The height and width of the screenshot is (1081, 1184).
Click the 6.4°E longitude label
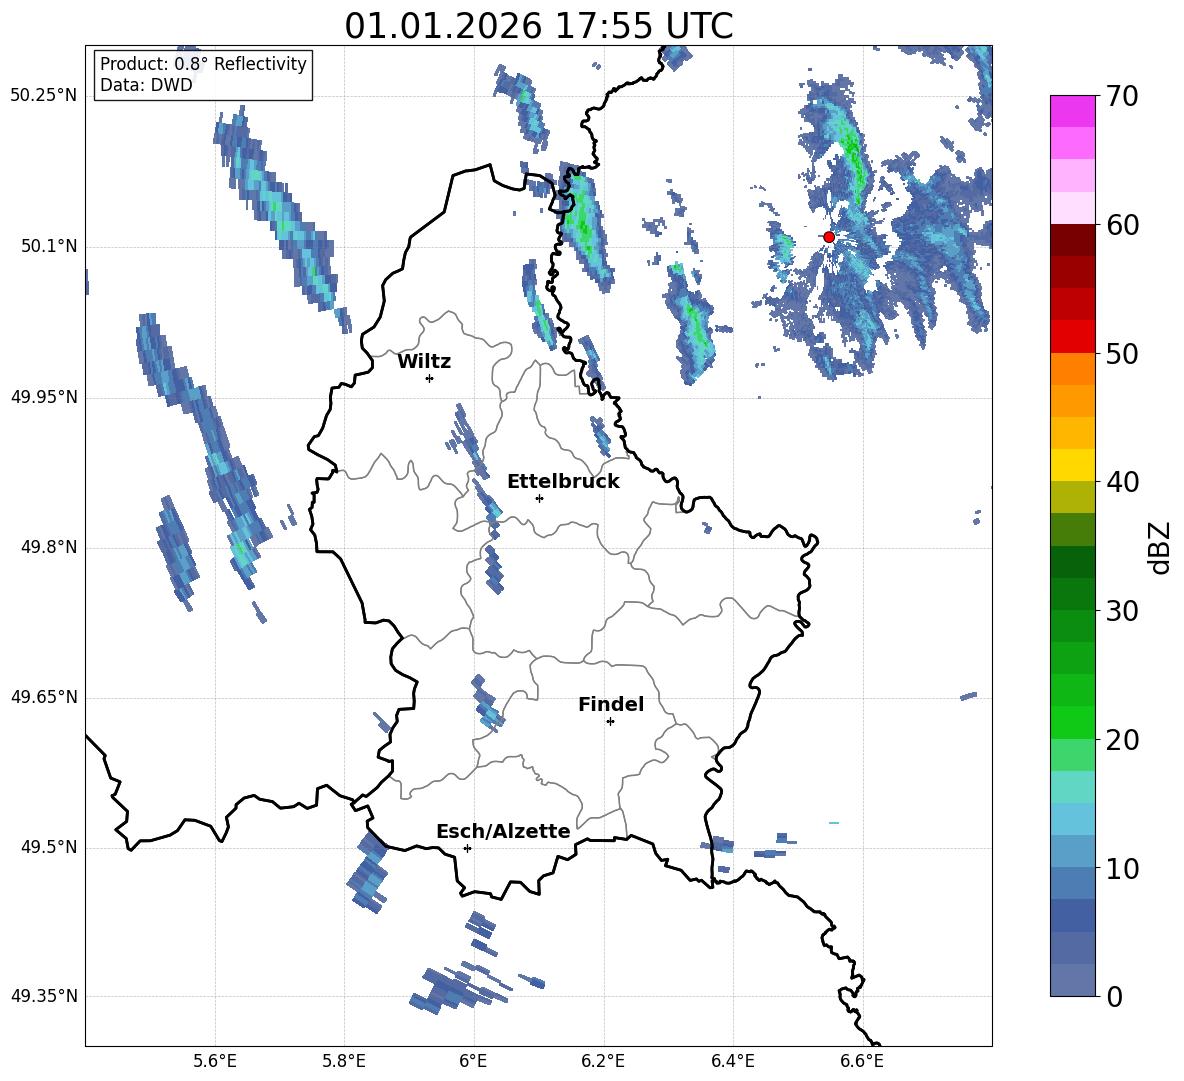(732, 1061)
